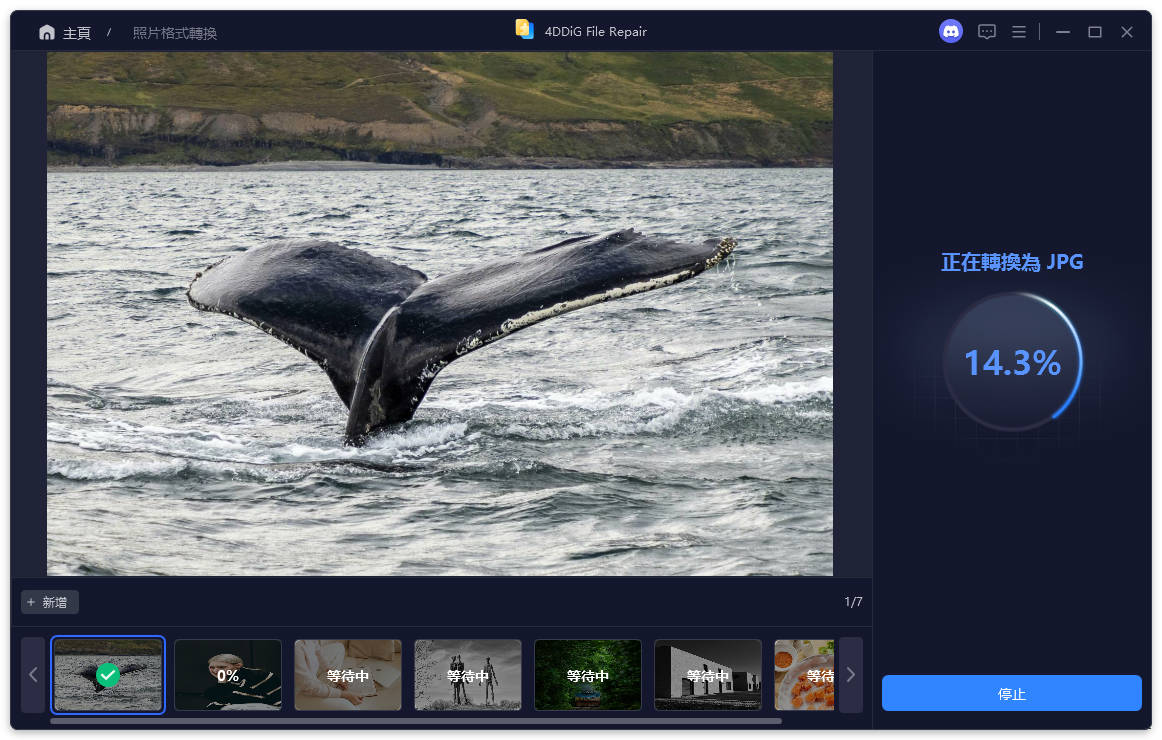Open the feedback chat bubble icon

pyautogui.click(x=986, y=32)
